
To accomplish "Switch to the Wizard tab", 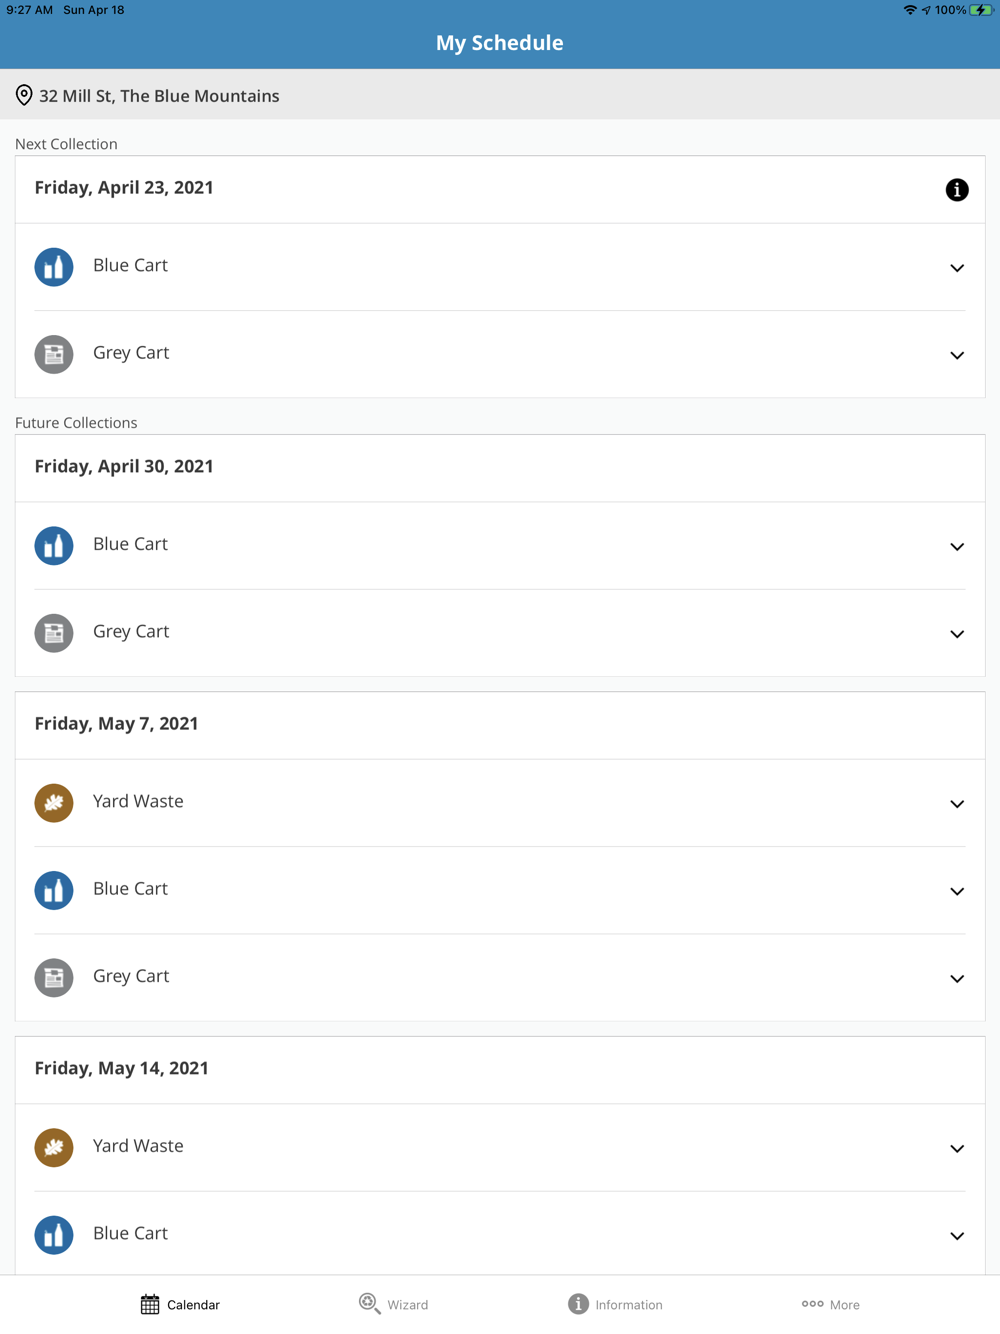I will coord(394,1304).
